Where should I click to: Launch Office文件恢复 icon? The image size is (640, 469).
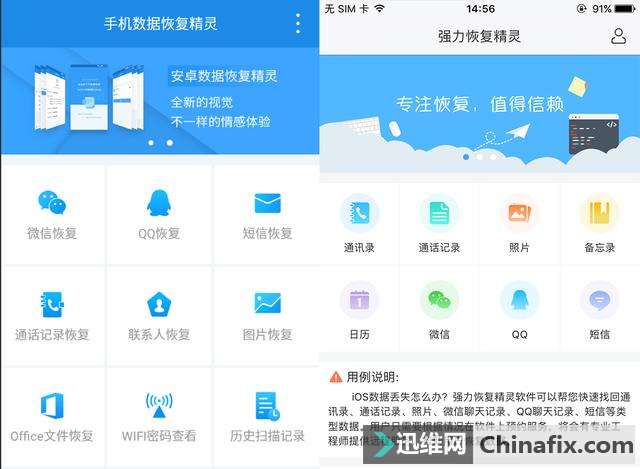[x=52, y=405]
